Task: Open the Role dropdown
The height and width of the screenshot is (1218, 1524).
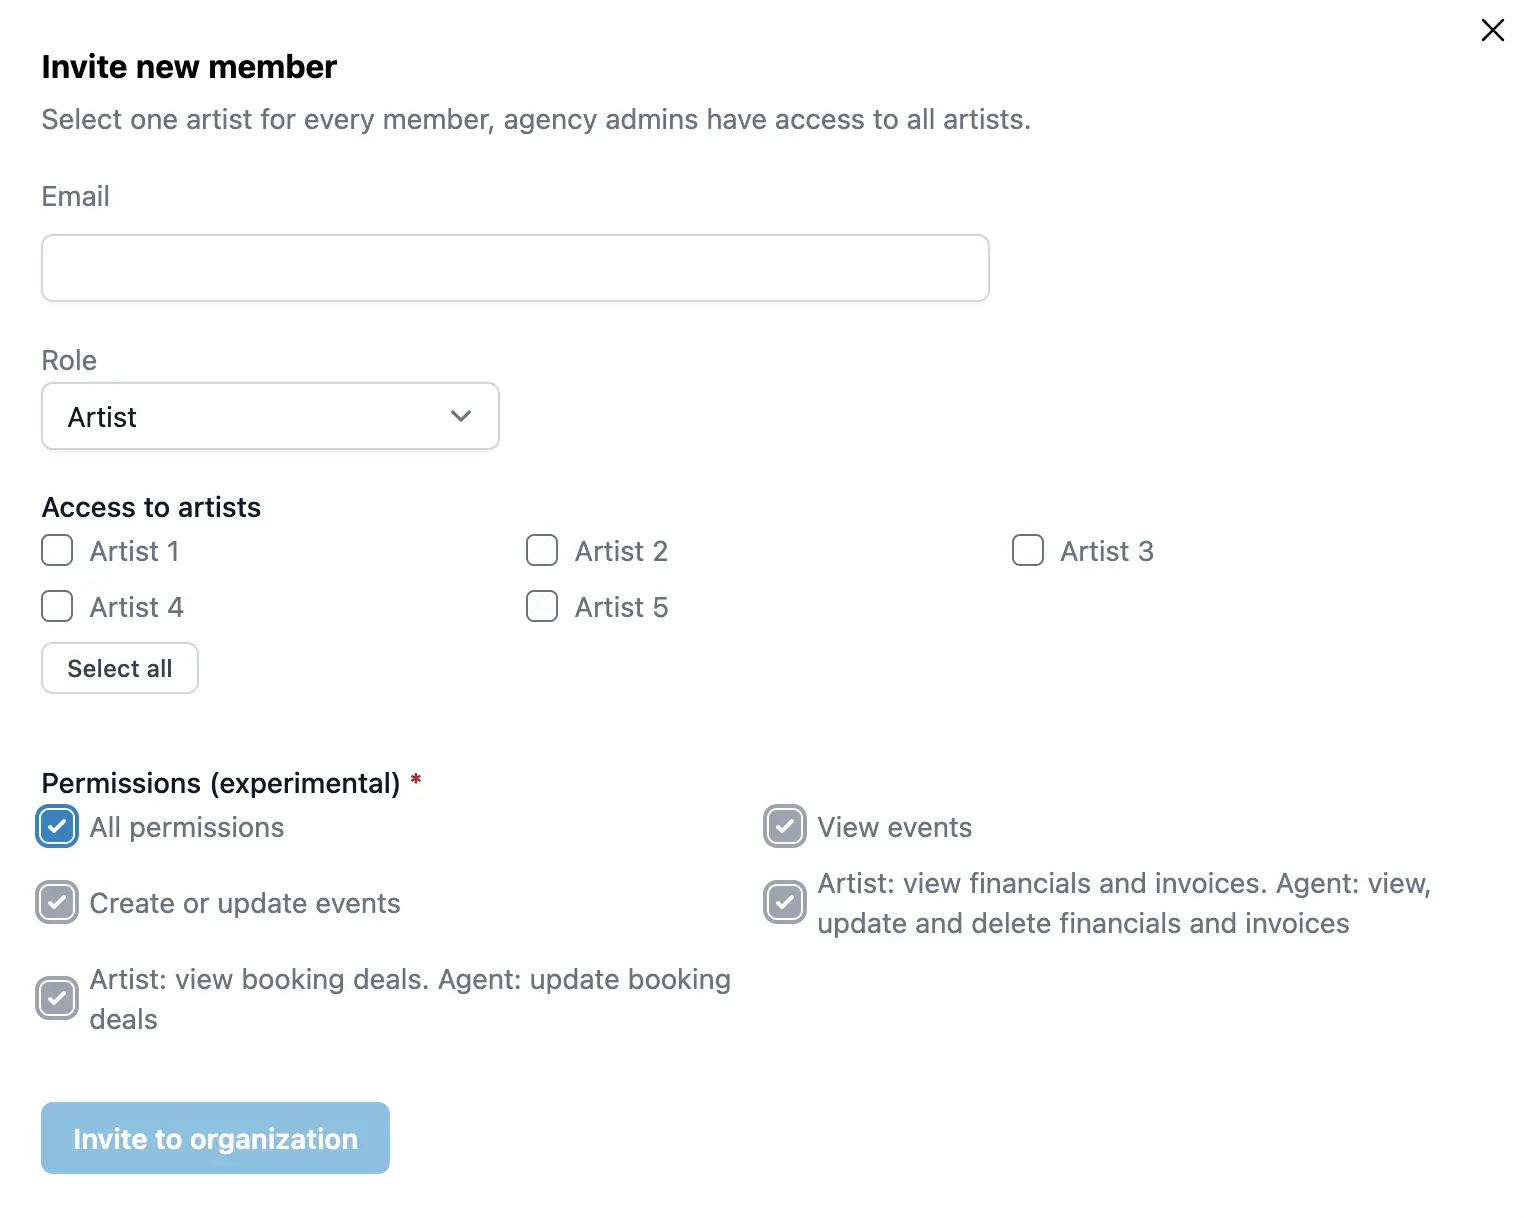Action: pyautogui.click(x=270, y=416)
